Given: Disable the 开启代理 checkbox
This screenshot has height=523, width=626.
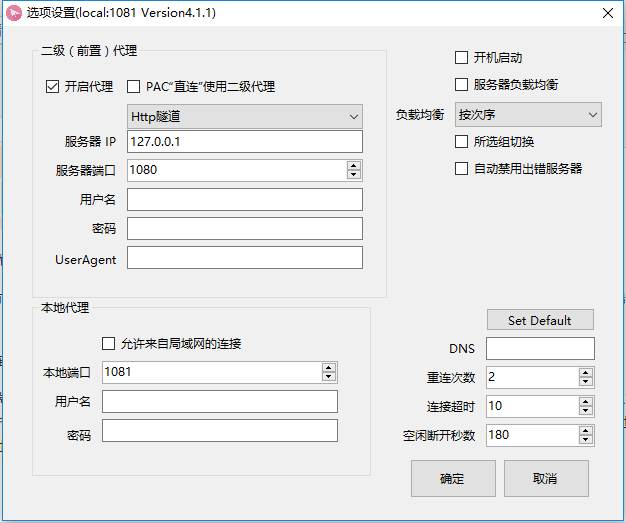Looking at the screenshot, I should pyautogui.click(x=53, y=86).
